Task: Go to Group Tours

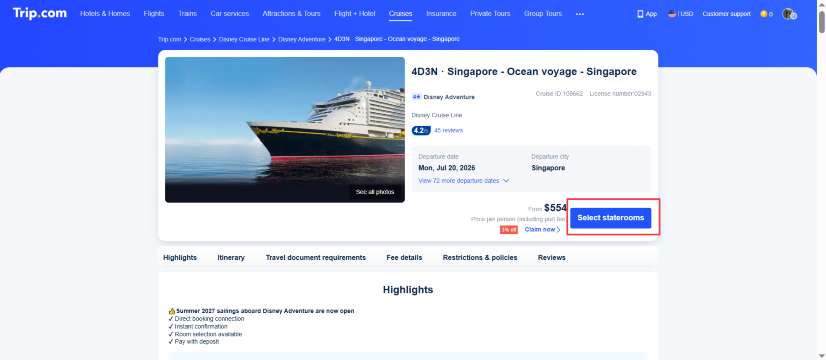Action: (543, 14)
